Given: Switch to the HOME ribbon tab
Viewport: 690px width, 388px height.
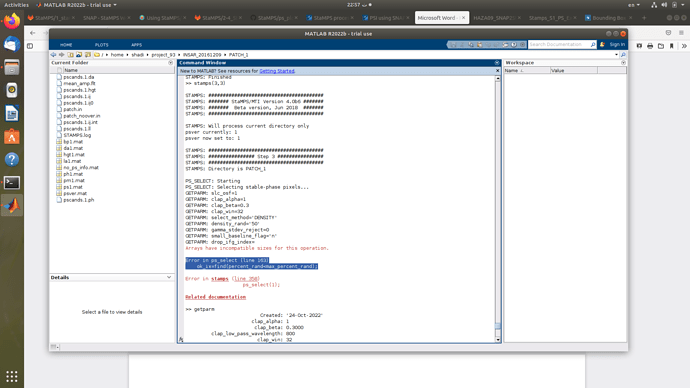Looking at the screenshot, I should coord(66,45).
